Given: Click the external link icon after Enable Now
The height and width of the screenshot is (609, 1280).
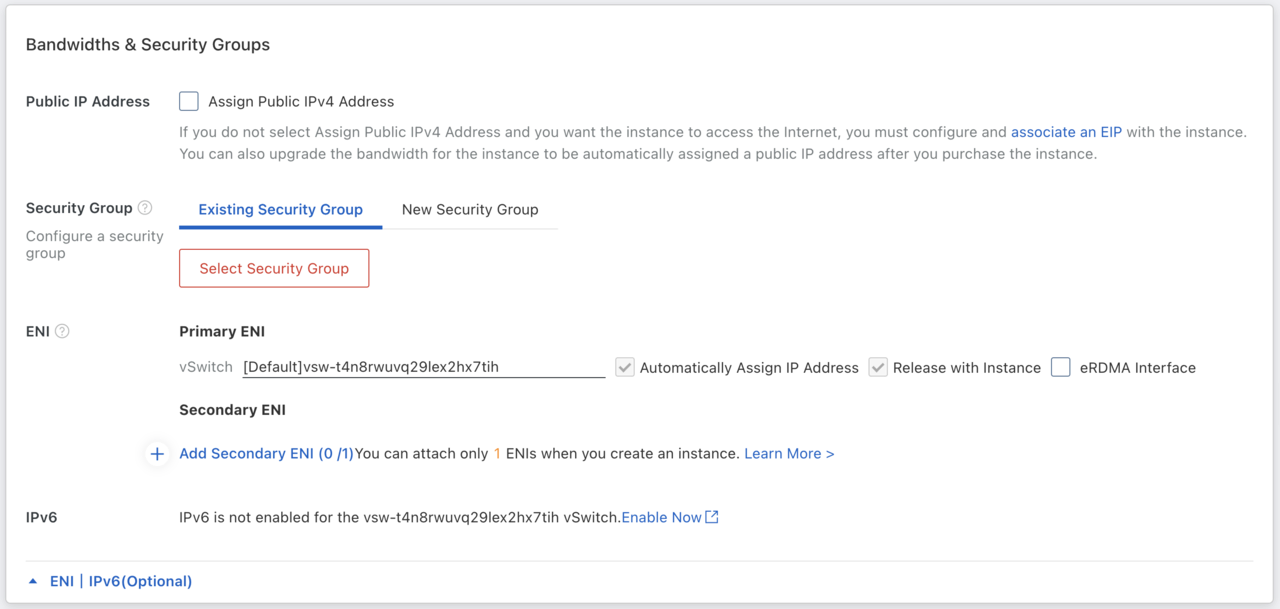Looking at the screenshot, I should [712, 517].
